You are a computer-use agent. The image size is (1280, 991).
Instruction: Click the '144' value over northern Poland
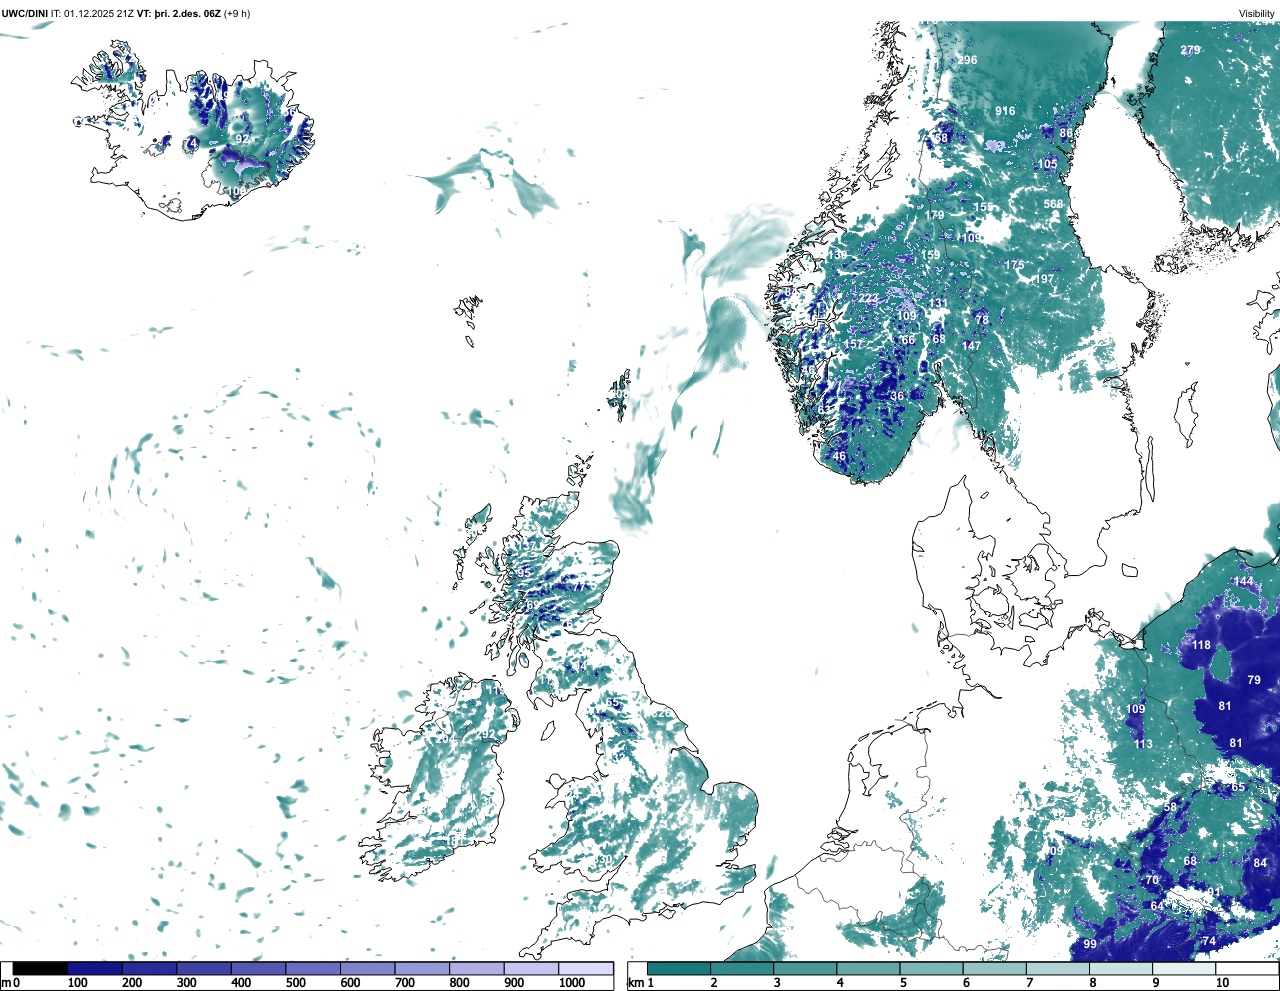1243,581
